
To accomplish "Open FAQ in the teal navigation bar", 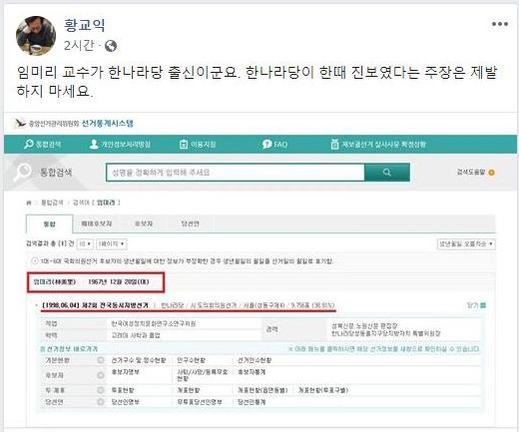I will pyautogui.click(x=281, y=144).
